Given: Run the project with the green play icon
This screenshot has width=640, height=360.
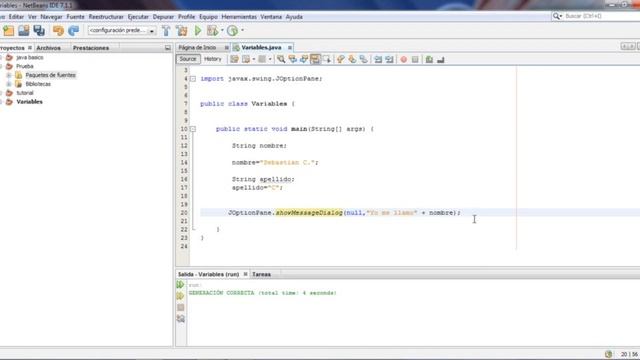Looking at the screenshot, I should tap(198, 31).
